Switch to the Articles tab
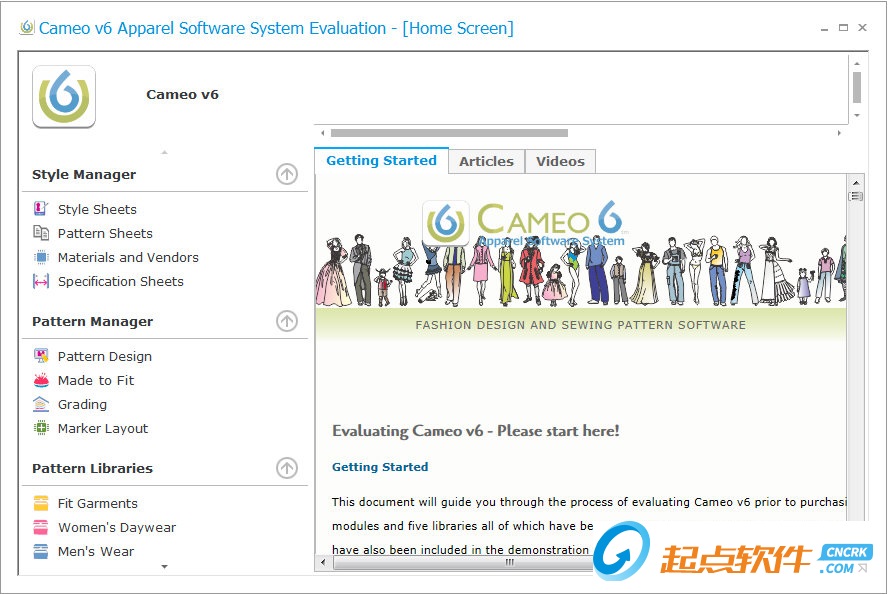 (x=487, y=161)
